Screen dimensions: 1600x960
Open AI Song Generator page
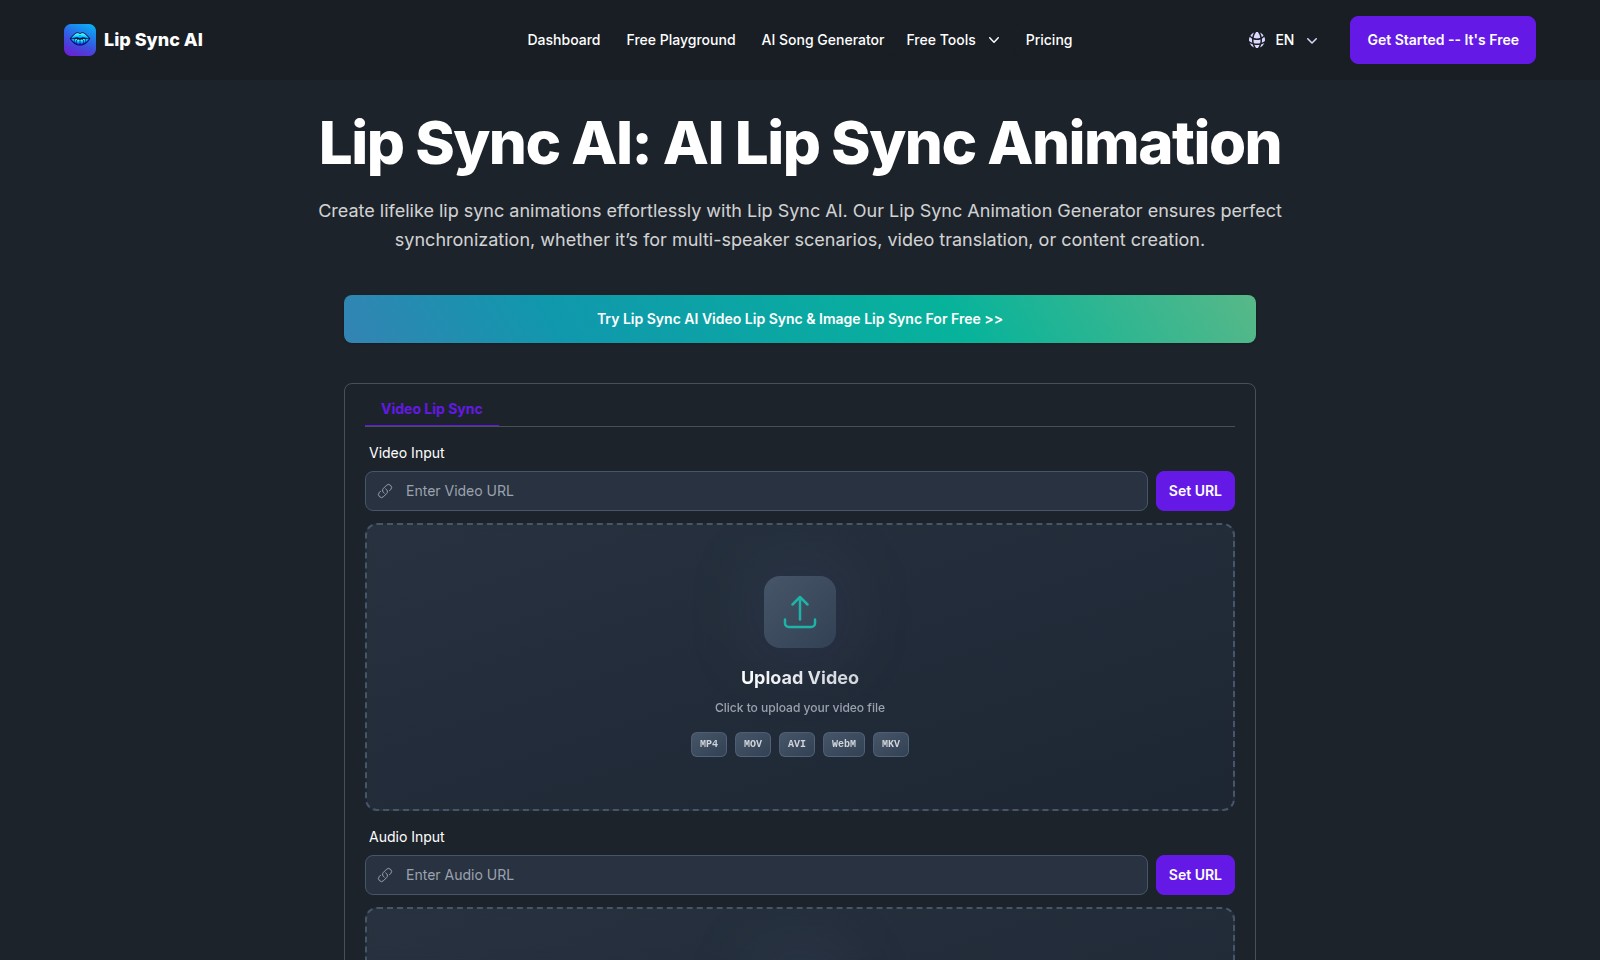(x=823, y=40)
